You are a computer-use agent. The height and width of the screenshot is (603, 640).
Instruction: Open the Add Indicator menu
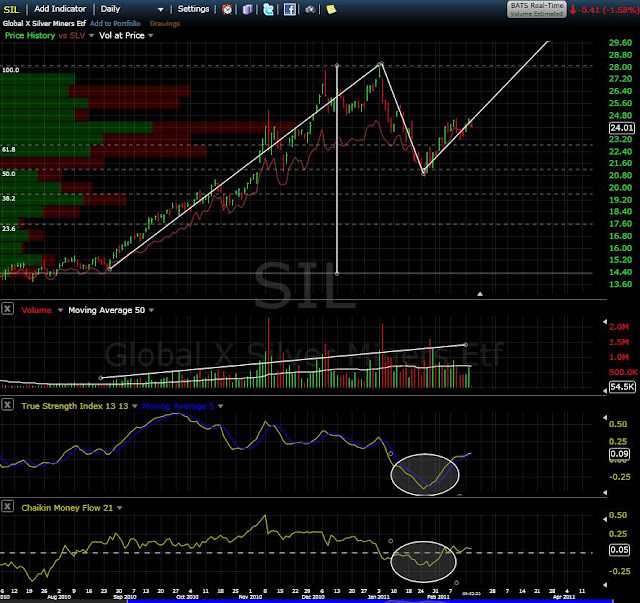pyautogui.click(x=60, y=9)
